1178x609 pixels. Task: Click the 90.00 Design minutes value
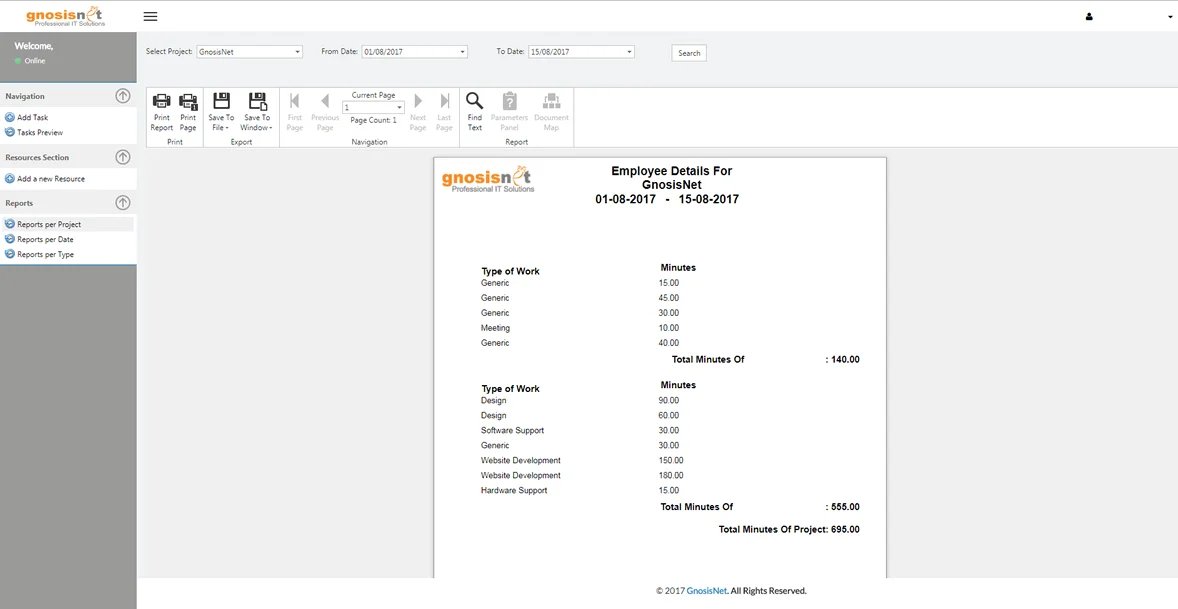[x=669, y=400]
